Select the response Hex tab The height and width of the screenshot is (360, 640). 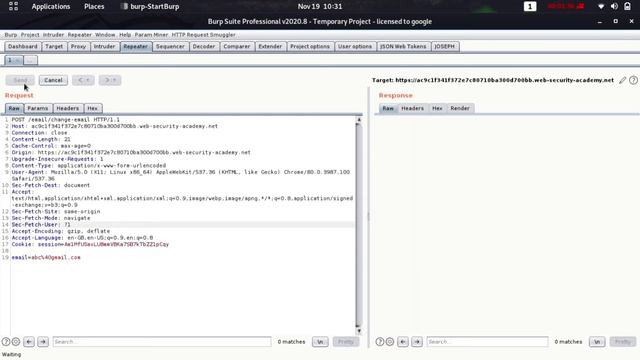[437, 108]
